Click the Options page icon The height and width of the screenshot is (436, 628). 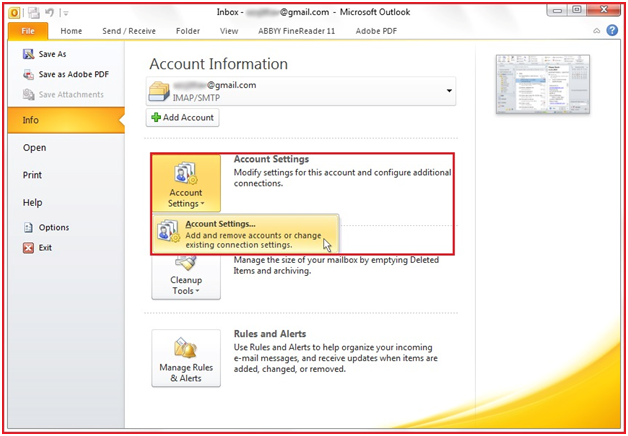click(x=28, y=227)
